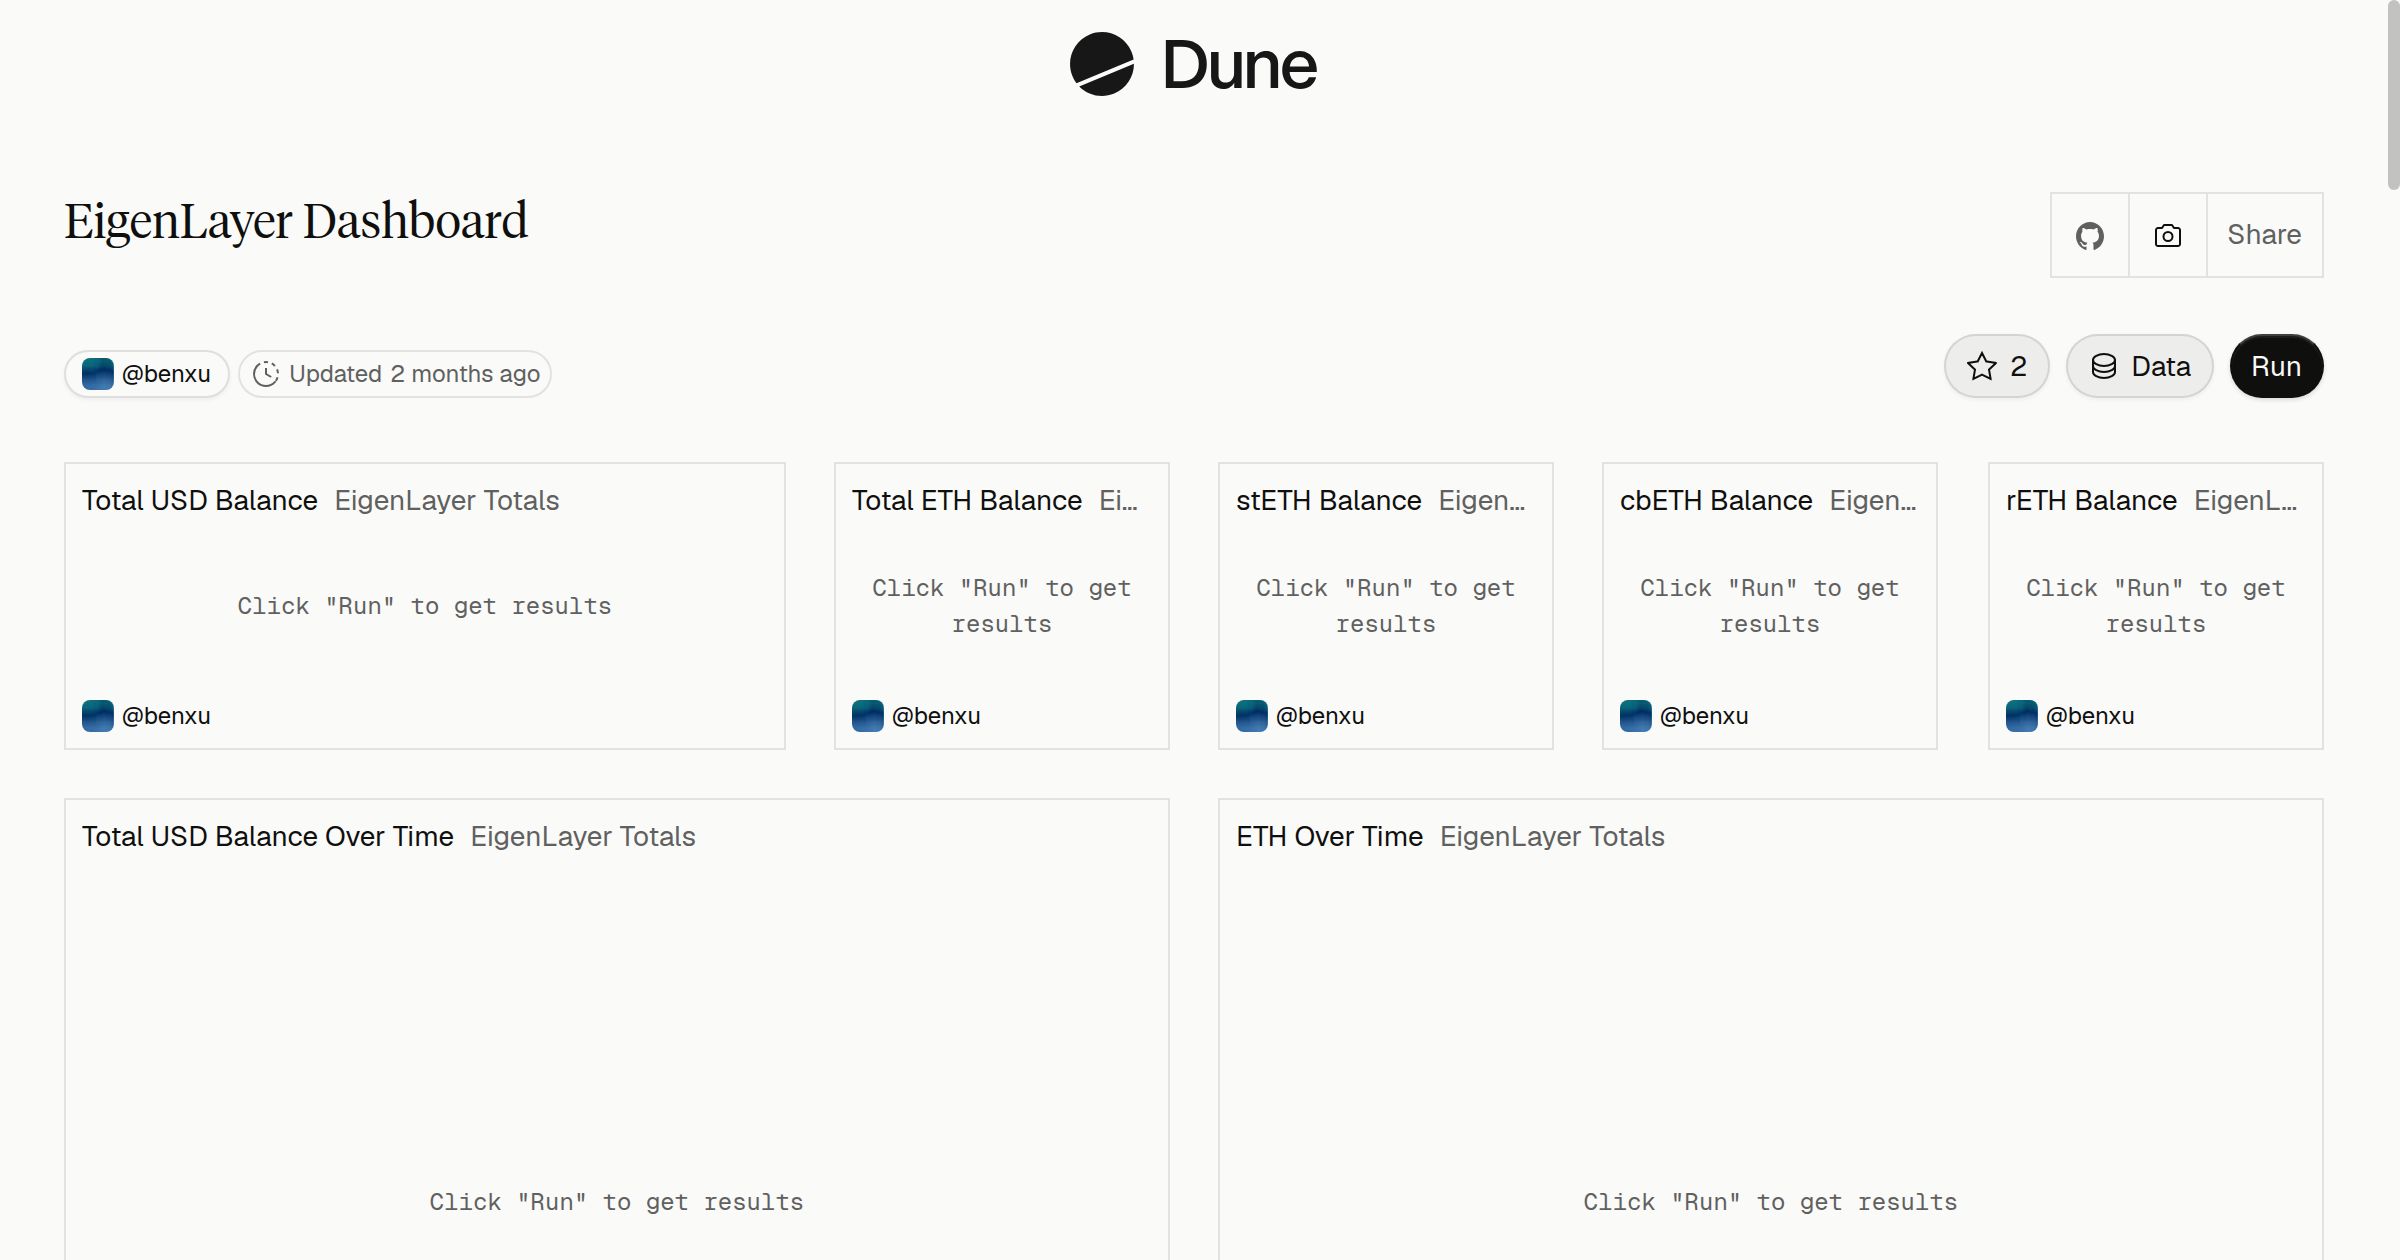This screenshot has width=2400, height=1260.
Task: Click the Updated 2 months ago chip
Action: point(395,374)
